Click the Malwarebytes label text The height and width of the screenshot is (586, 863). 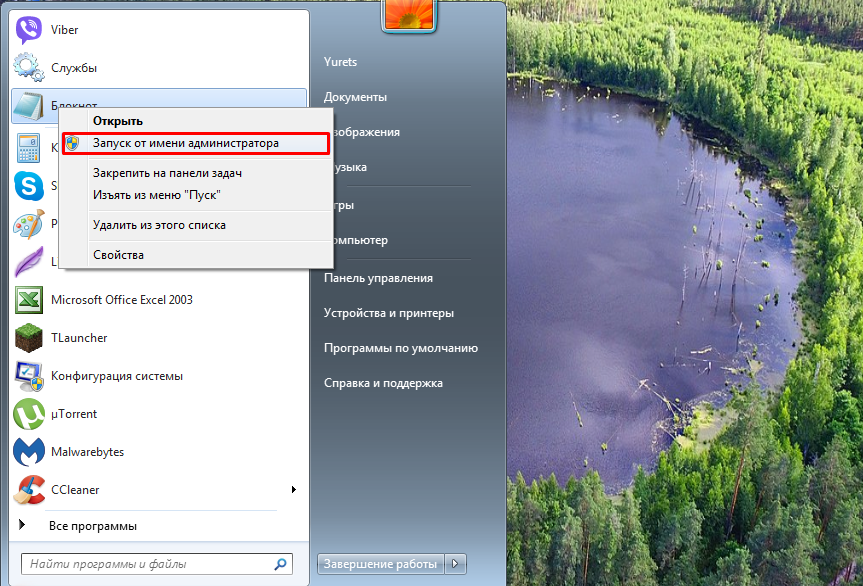87,452
